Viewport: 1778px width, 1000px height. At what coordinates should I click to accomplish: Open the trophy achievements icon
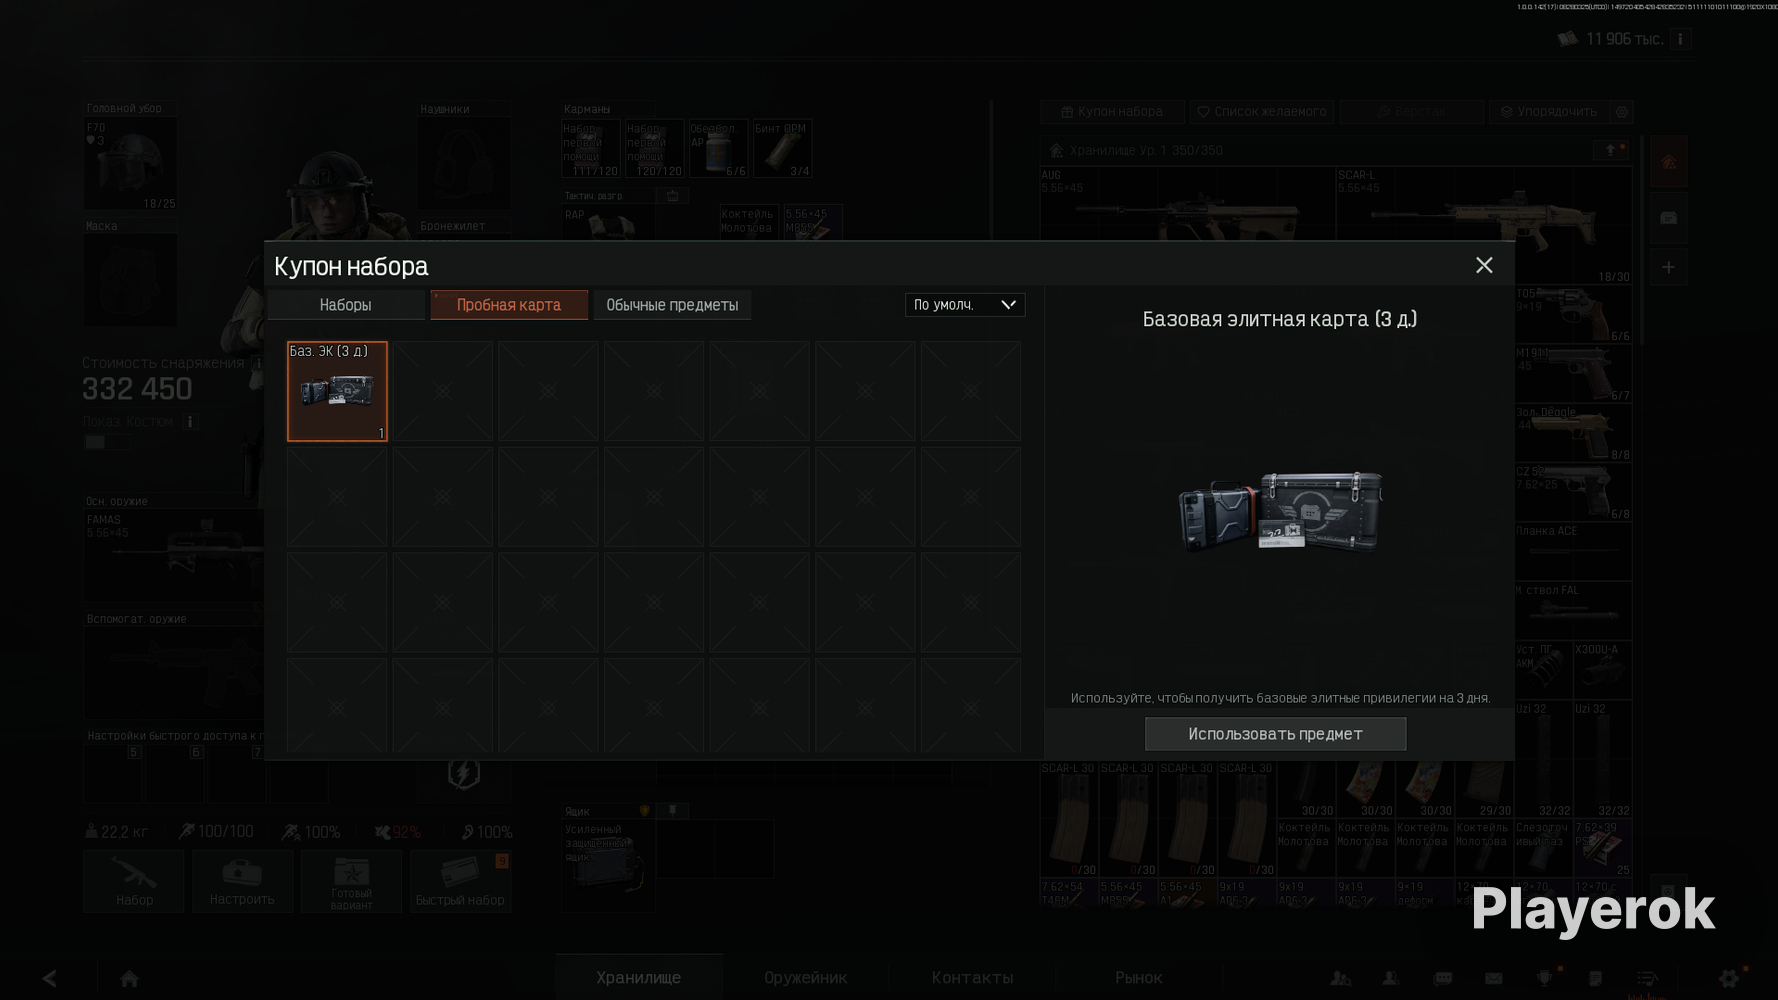click(x=1545, y=978)
